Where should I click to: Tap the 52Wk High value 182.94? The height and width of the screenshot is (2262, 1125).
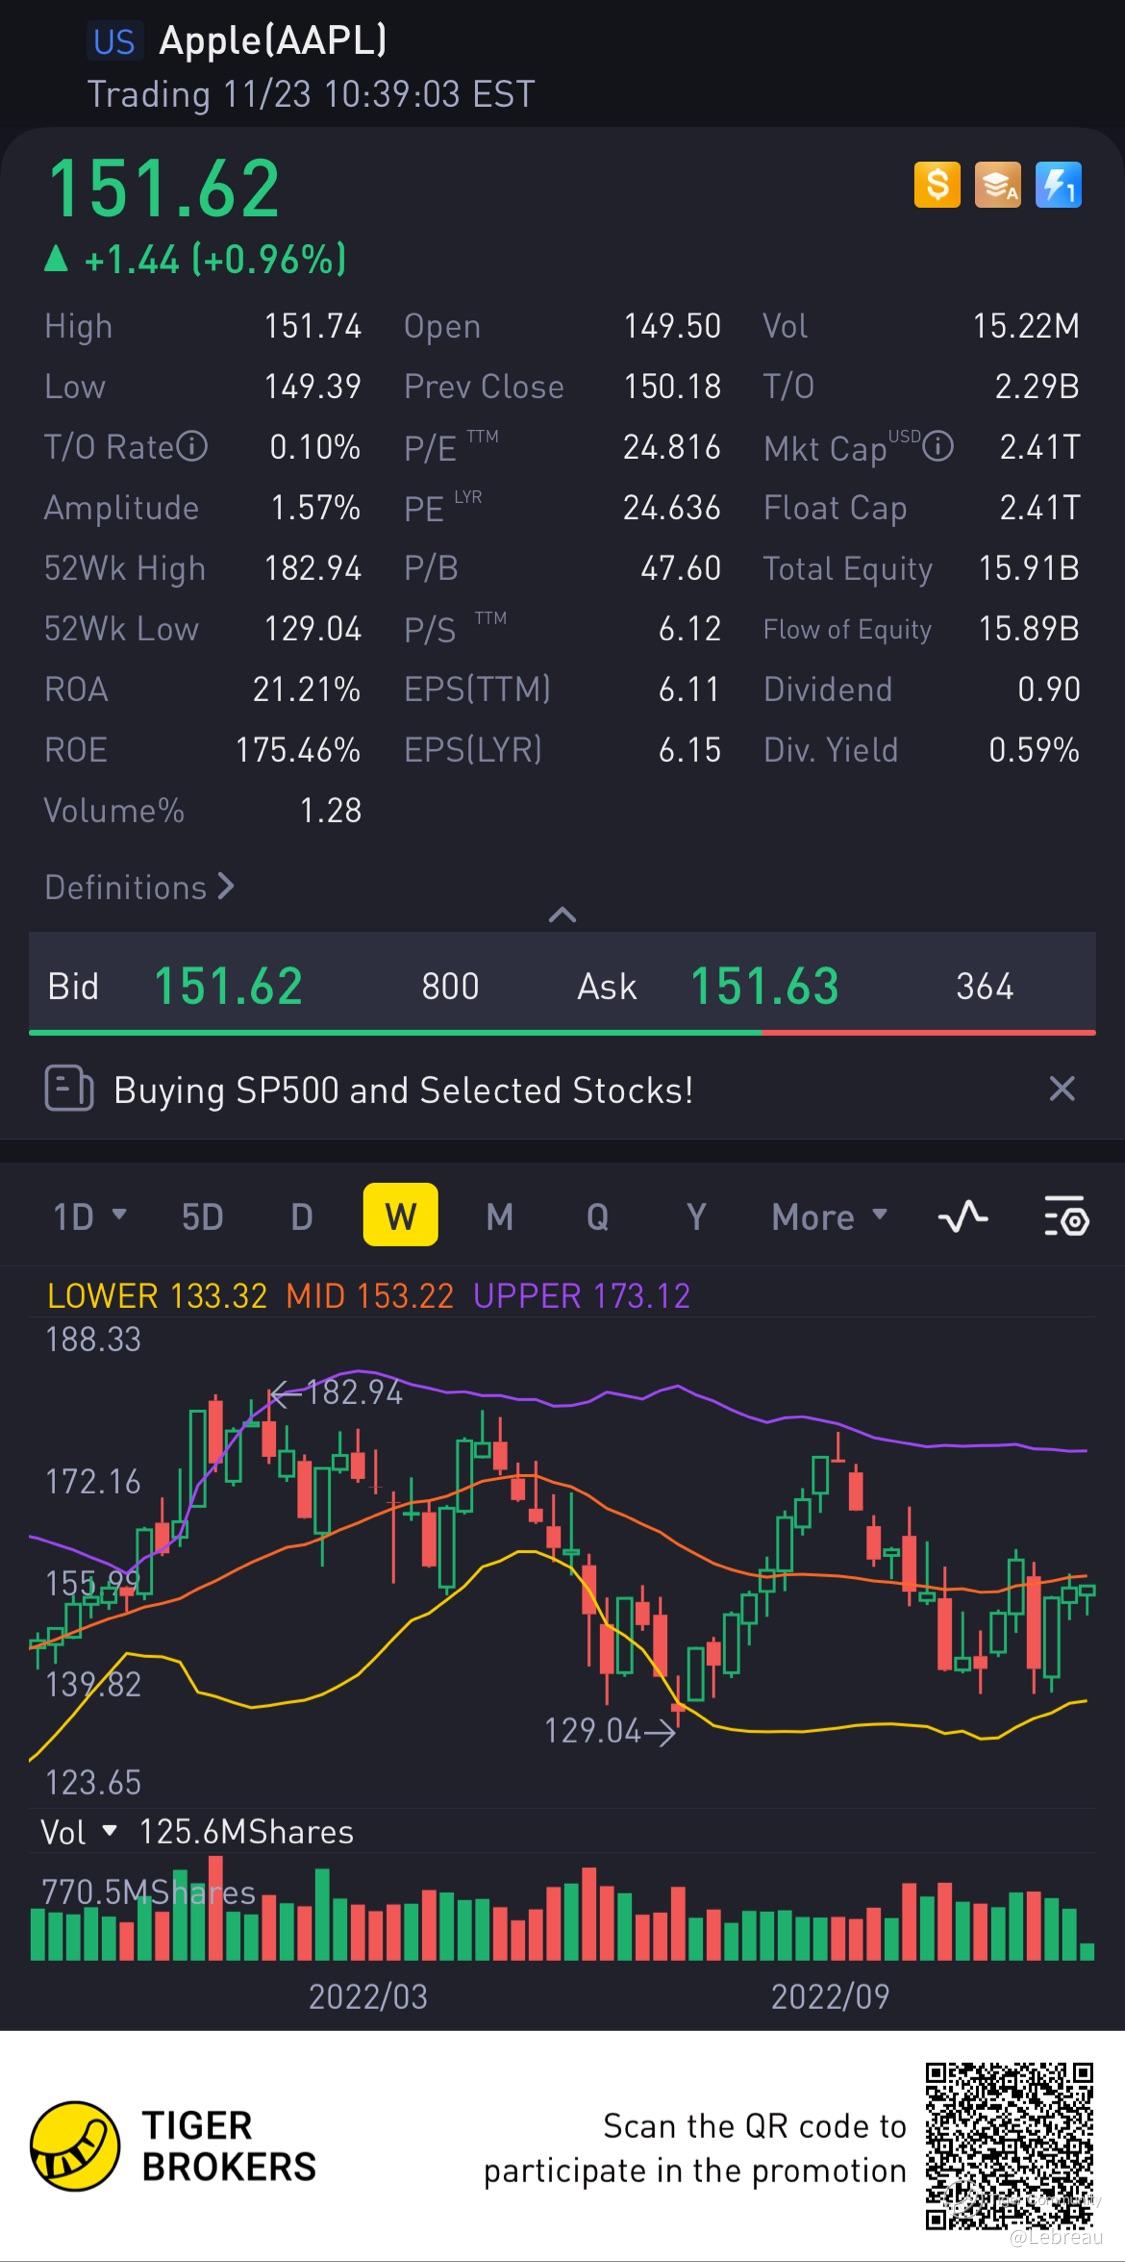tap(313, 568)
